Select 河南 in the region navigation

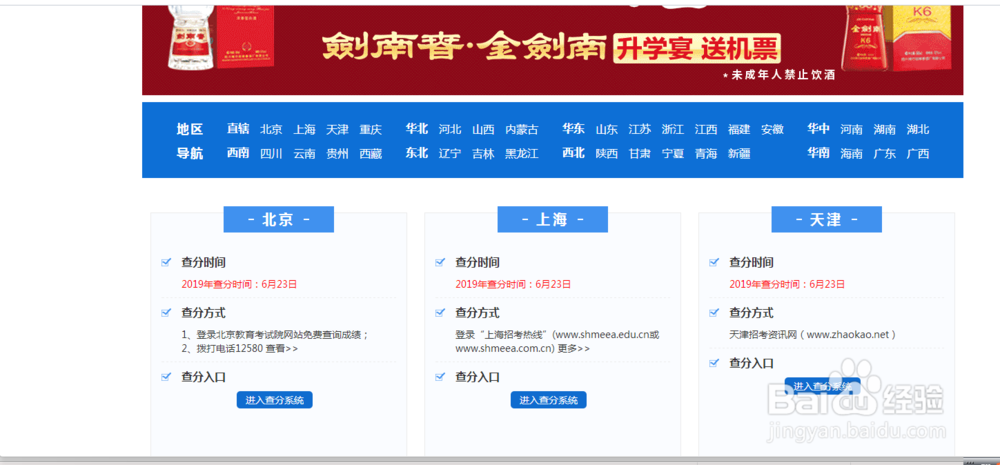(851, 129)
